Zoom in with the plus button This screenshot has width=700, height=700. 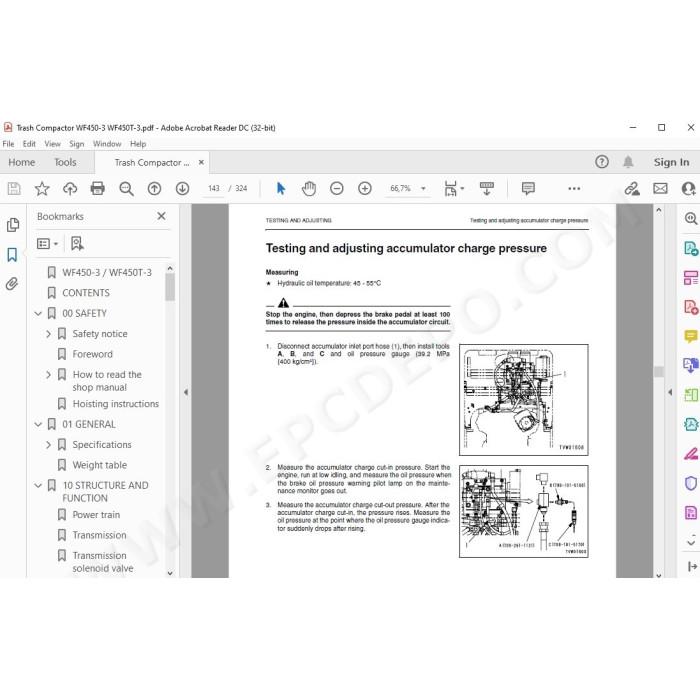365,189
